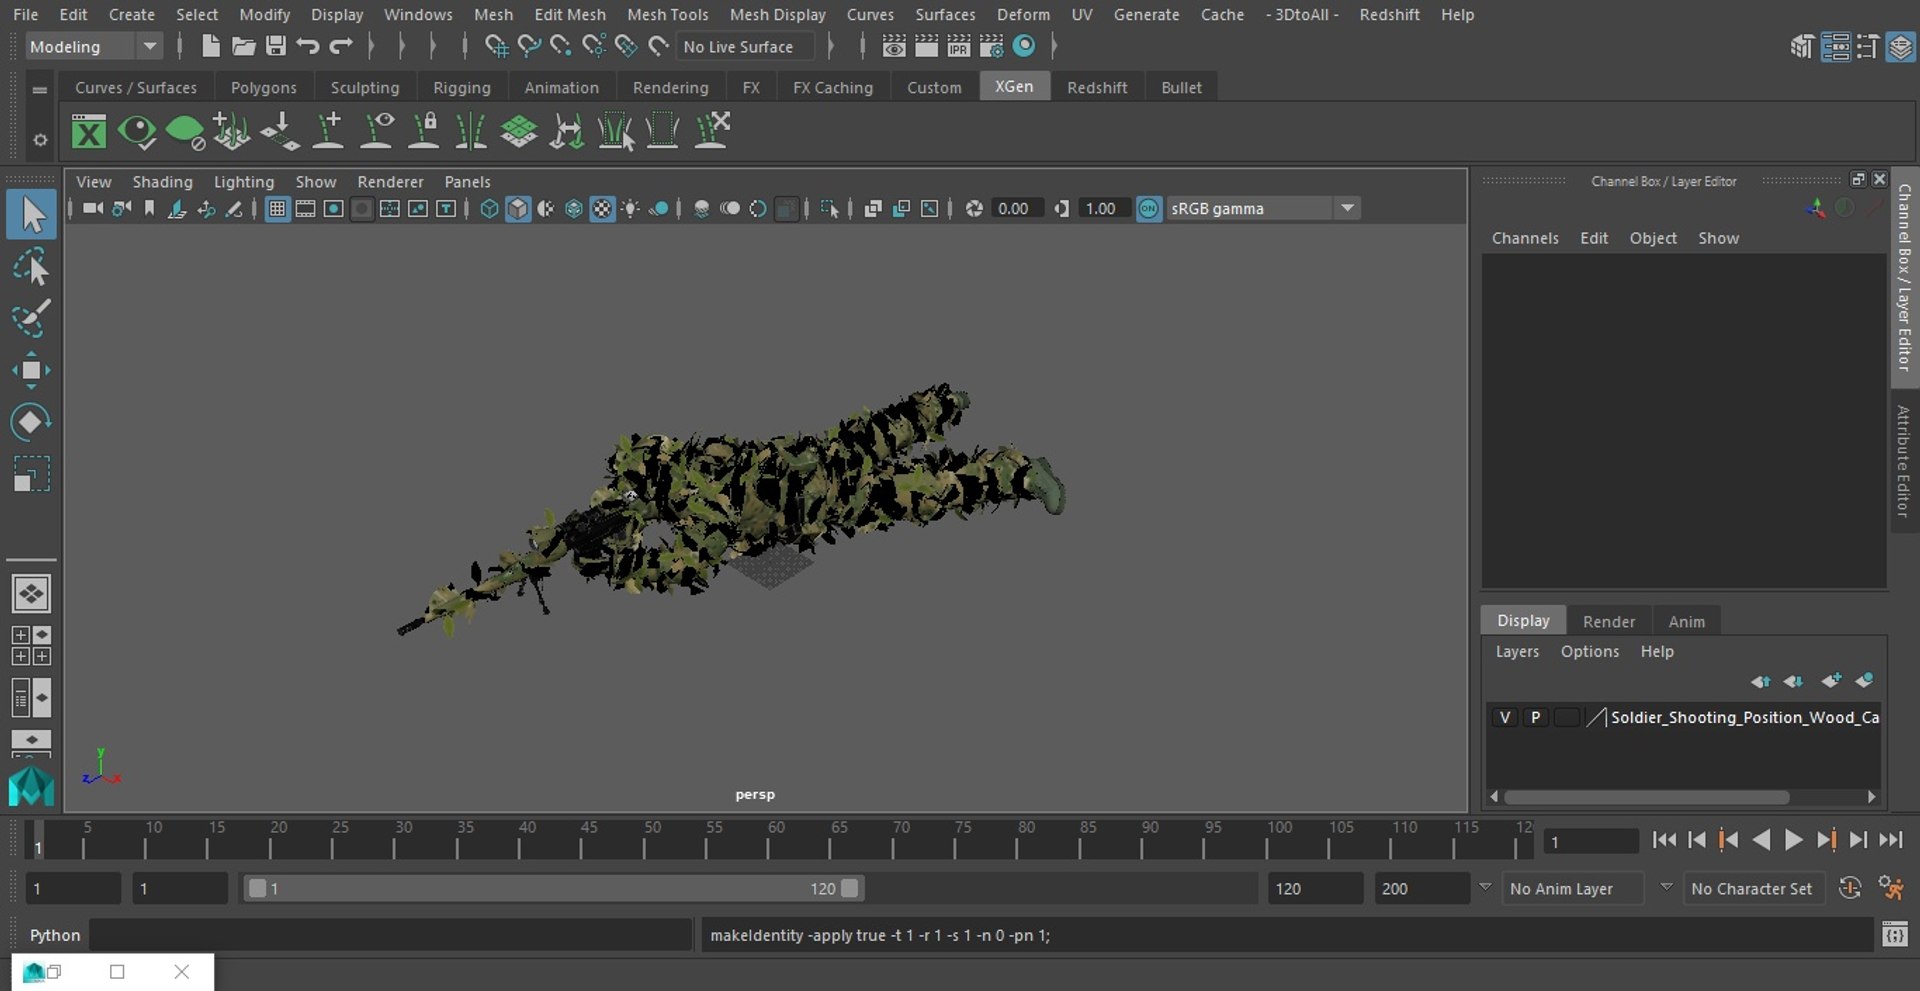Click the time range slider bar
Viewport: 1920px width, 991px height.
(x=552, y=888)
